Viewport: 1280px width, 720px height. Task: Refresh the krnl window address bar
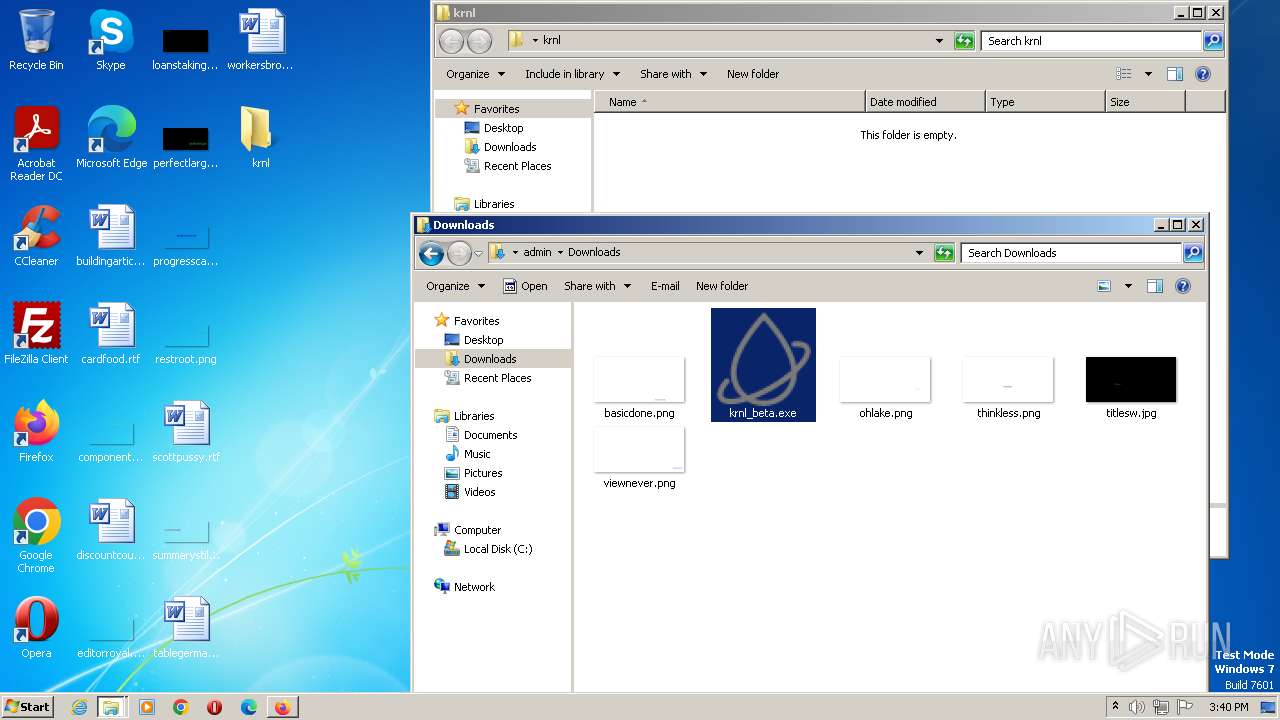pyautogui.click(x=964, y=41)
